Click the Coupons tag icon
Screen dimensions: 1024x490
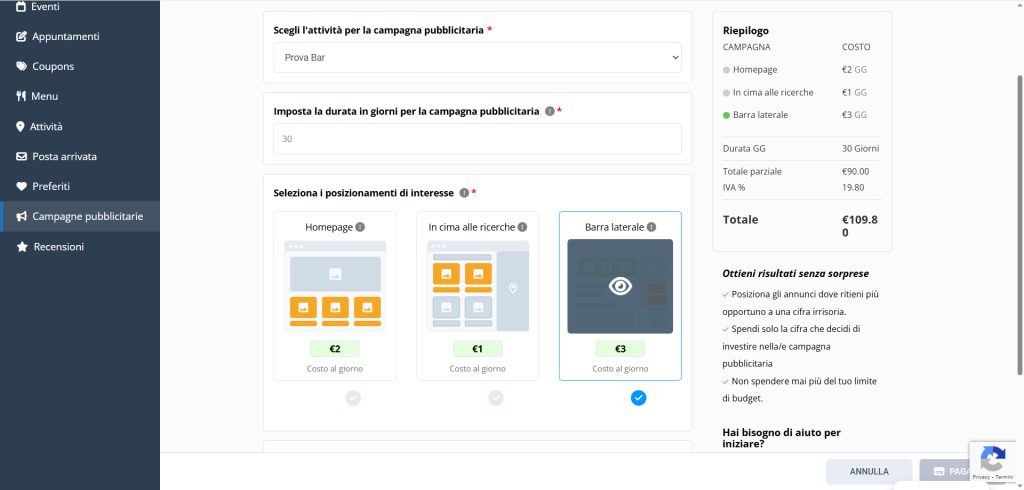click(21, 67)
